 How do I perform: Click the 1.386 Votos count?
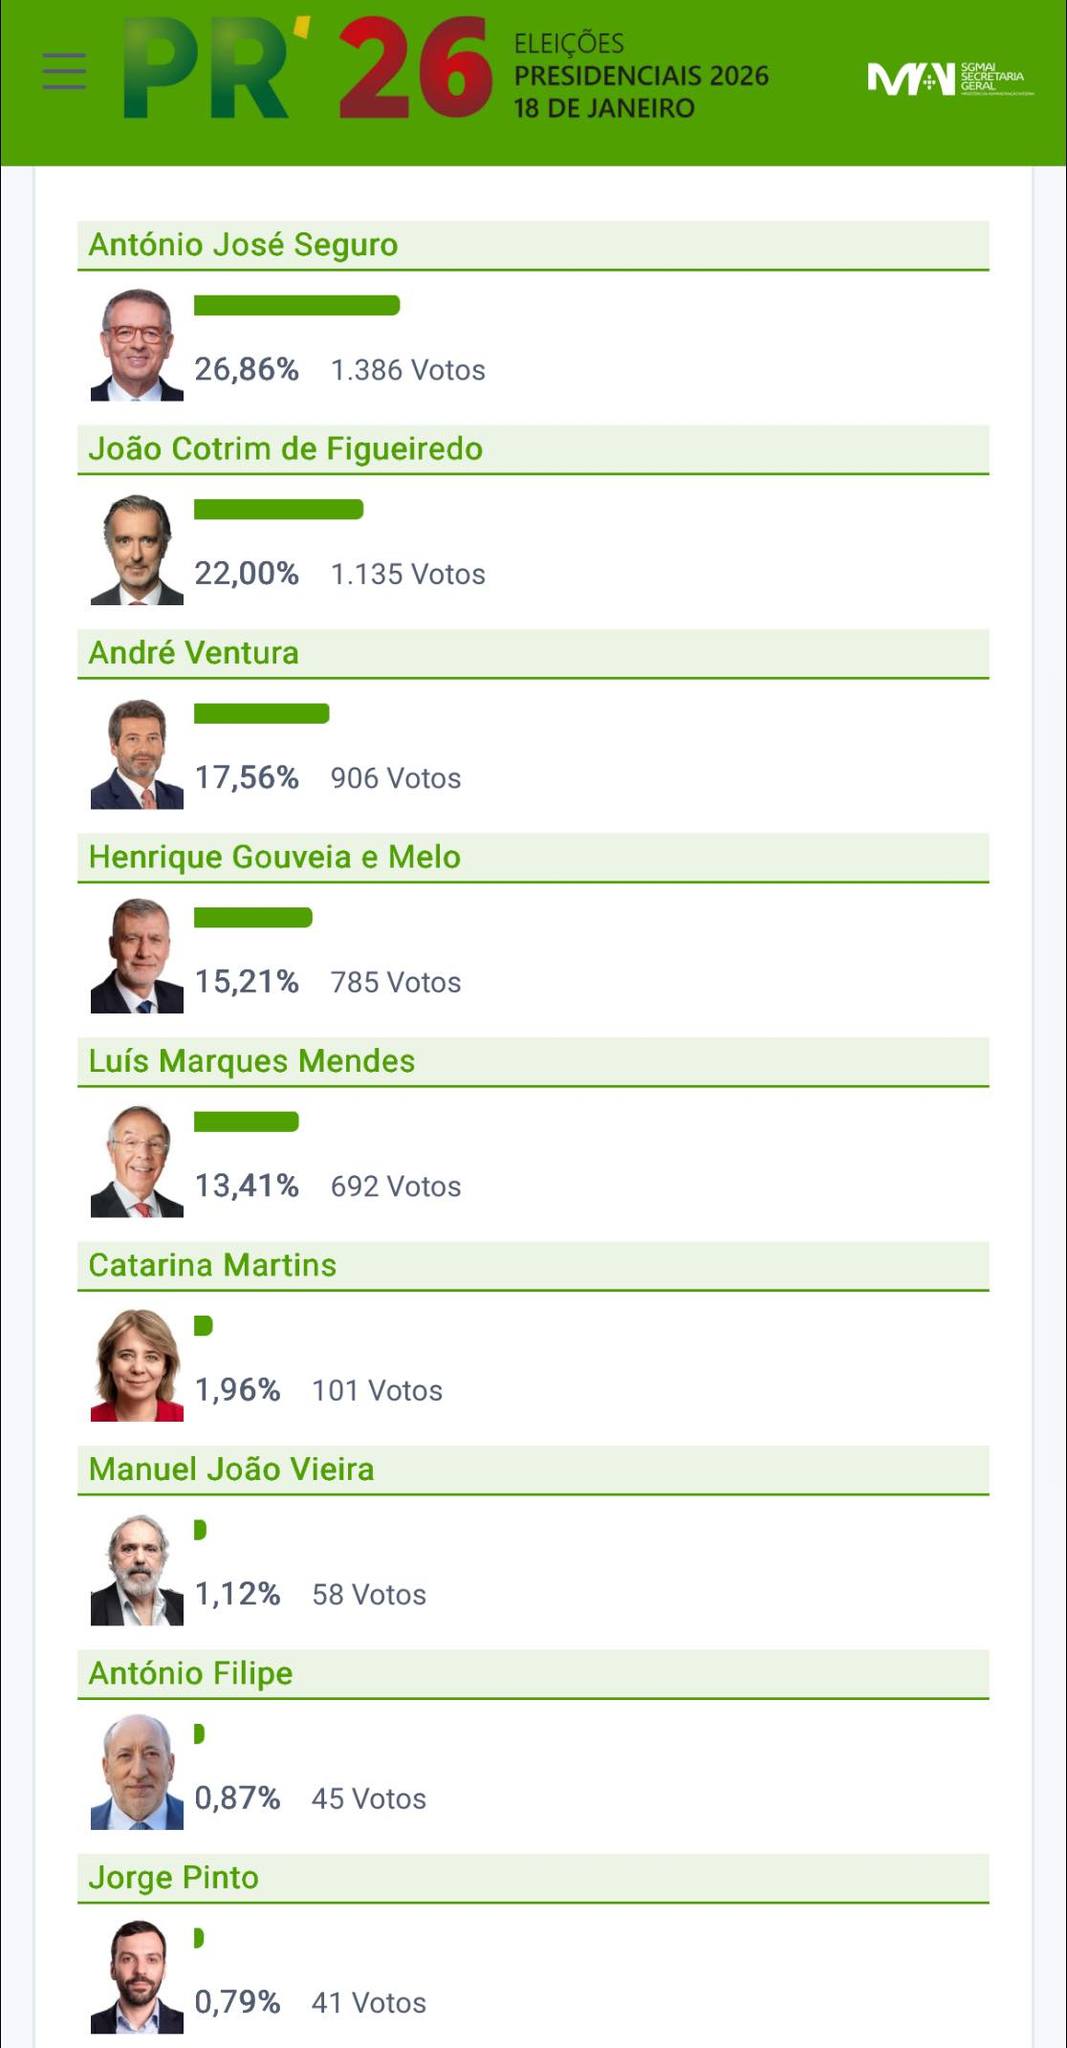click(408, 370)
